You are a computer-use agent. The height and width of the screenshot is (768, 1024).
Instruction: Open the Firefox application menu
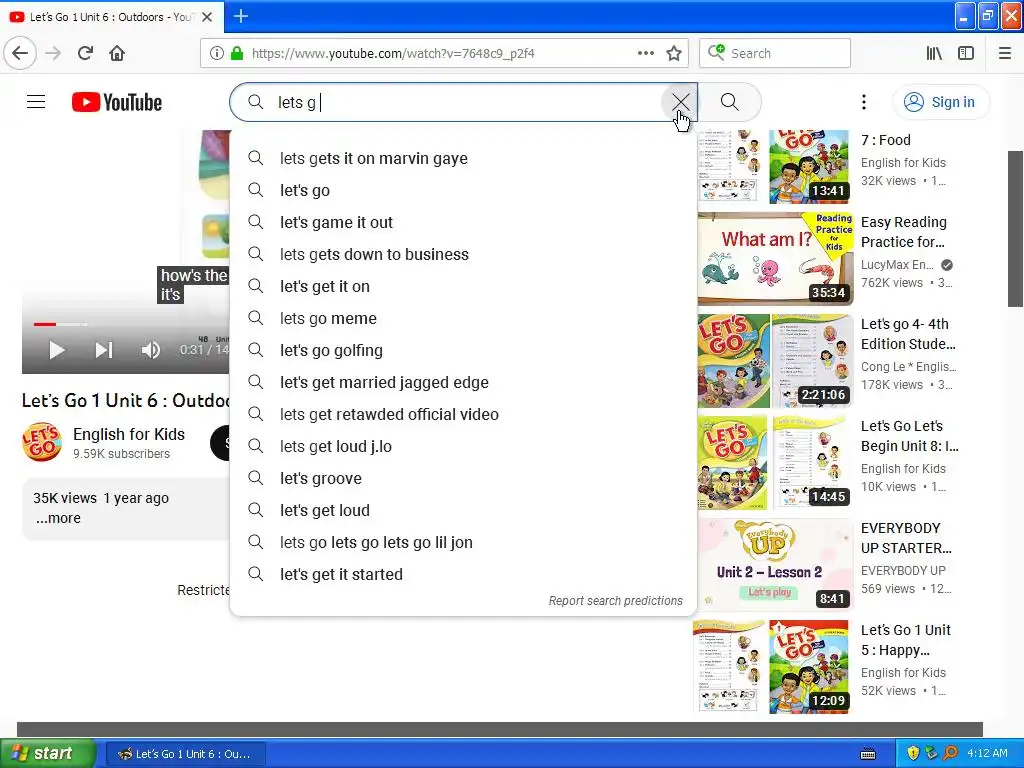pos(1005,54)
